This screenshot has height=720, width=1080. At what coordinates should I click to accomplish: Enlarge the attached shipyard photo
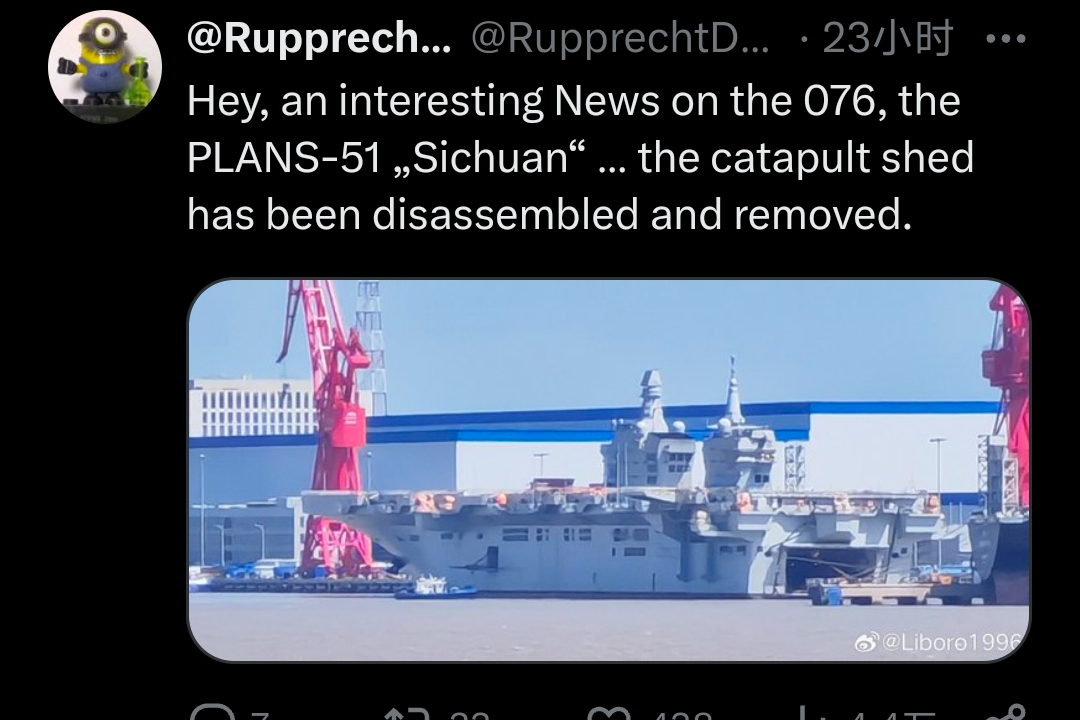tap(609, 470)
